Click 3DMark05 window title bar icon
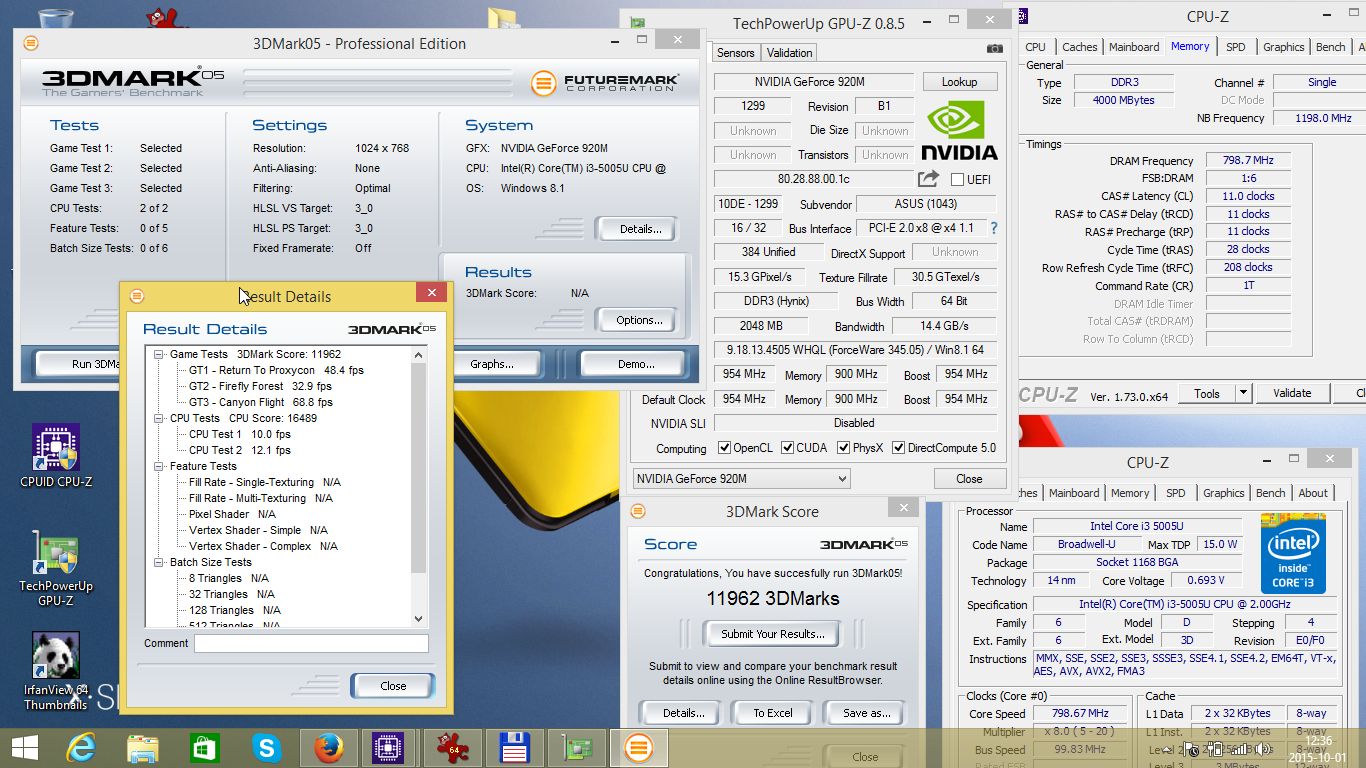This screenshot has width=1366, height=768. click(x=31, y=43)
